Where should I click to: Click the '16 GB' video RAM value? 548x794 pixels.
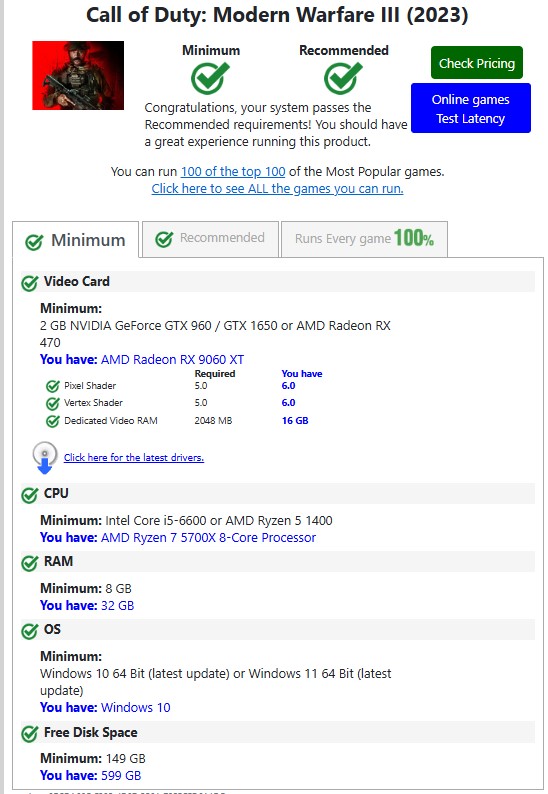pos(295,420)
